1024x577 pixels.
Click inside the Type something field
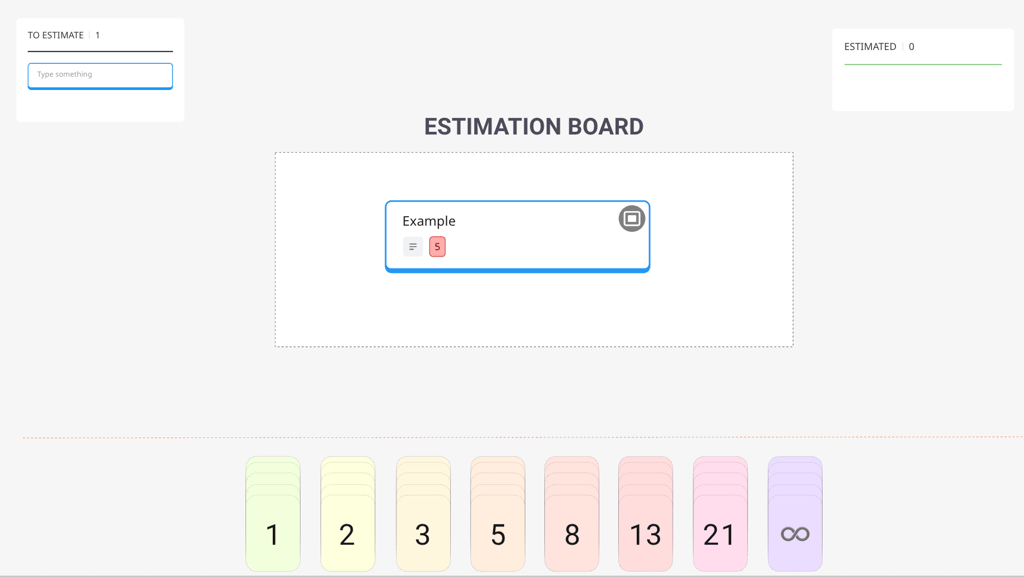(100, 75)
